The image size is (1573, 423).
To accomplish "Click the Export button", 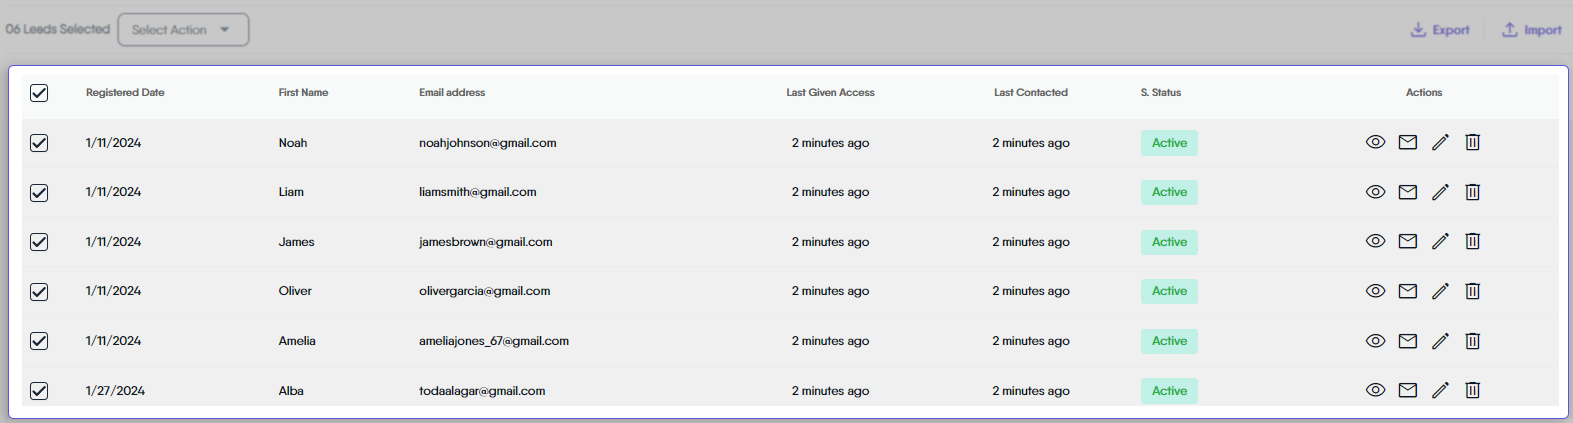I will point(1440,30).
